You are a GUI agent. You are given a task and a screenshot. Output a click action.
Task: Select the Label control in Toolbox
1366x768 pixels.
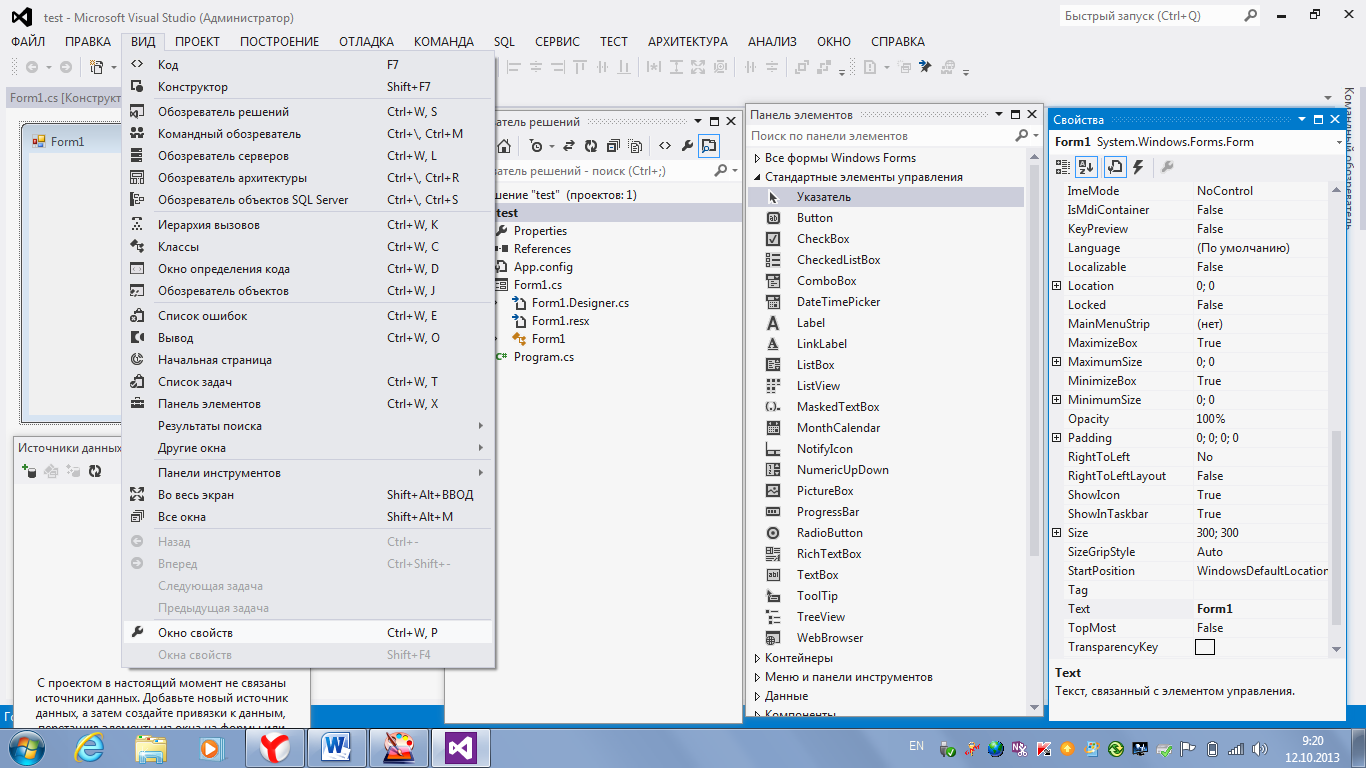[886, 323]
